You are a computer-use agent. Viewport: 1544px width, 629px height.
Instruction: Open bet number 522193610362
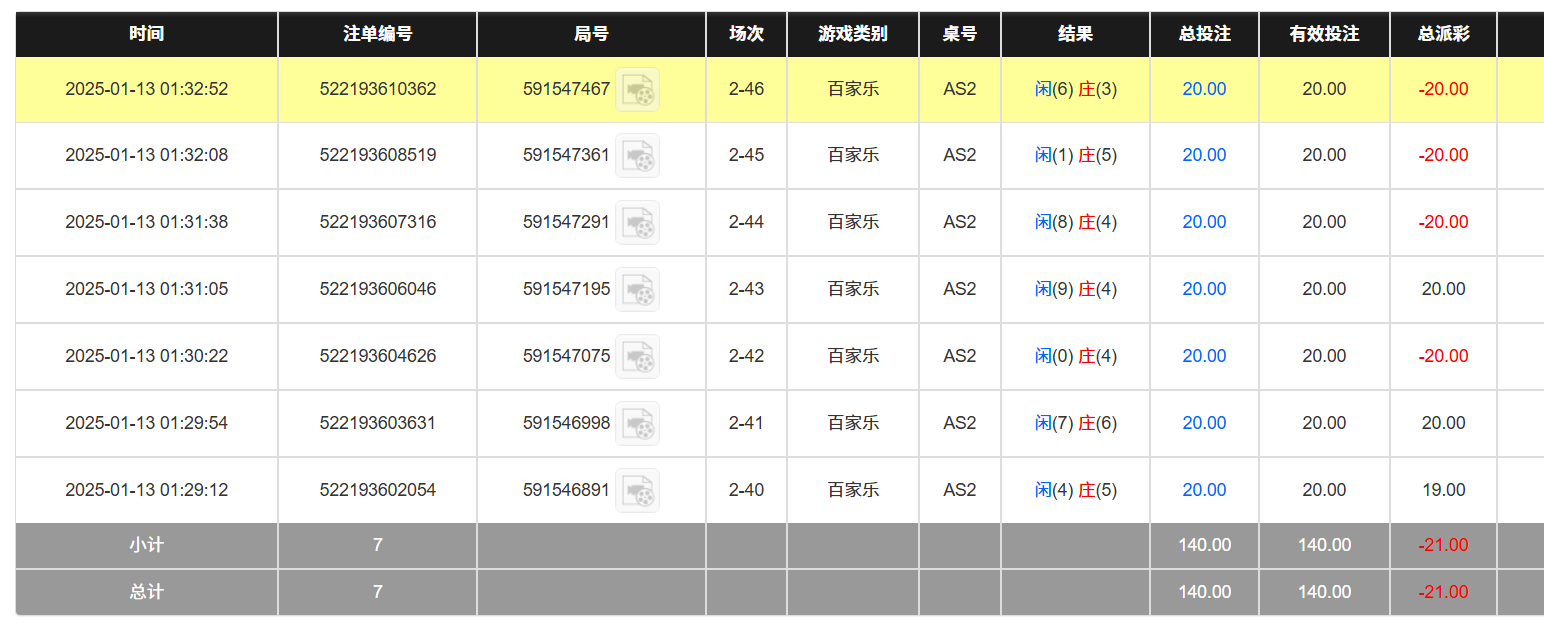tap(378, 89)
